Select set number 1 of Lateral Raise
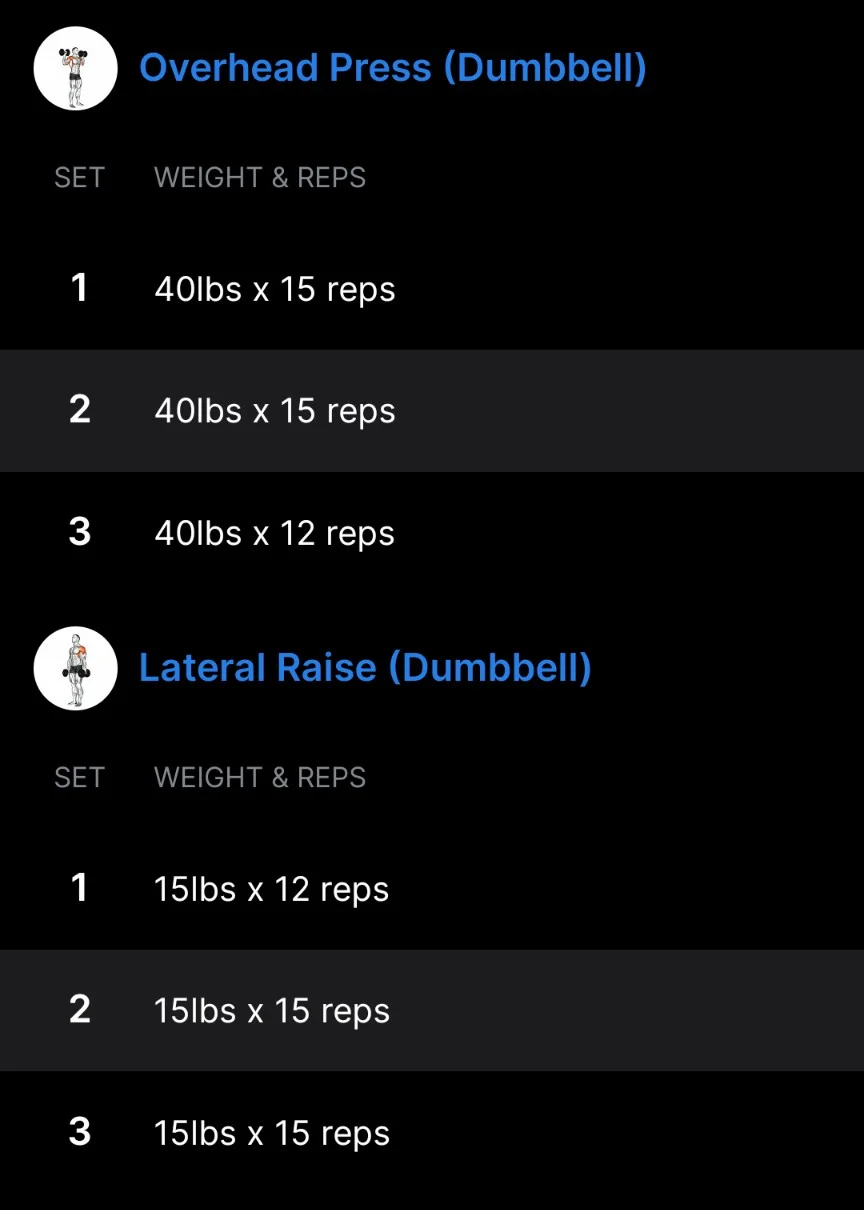This screenshot has height=1210, width=864. coord(79,889)
